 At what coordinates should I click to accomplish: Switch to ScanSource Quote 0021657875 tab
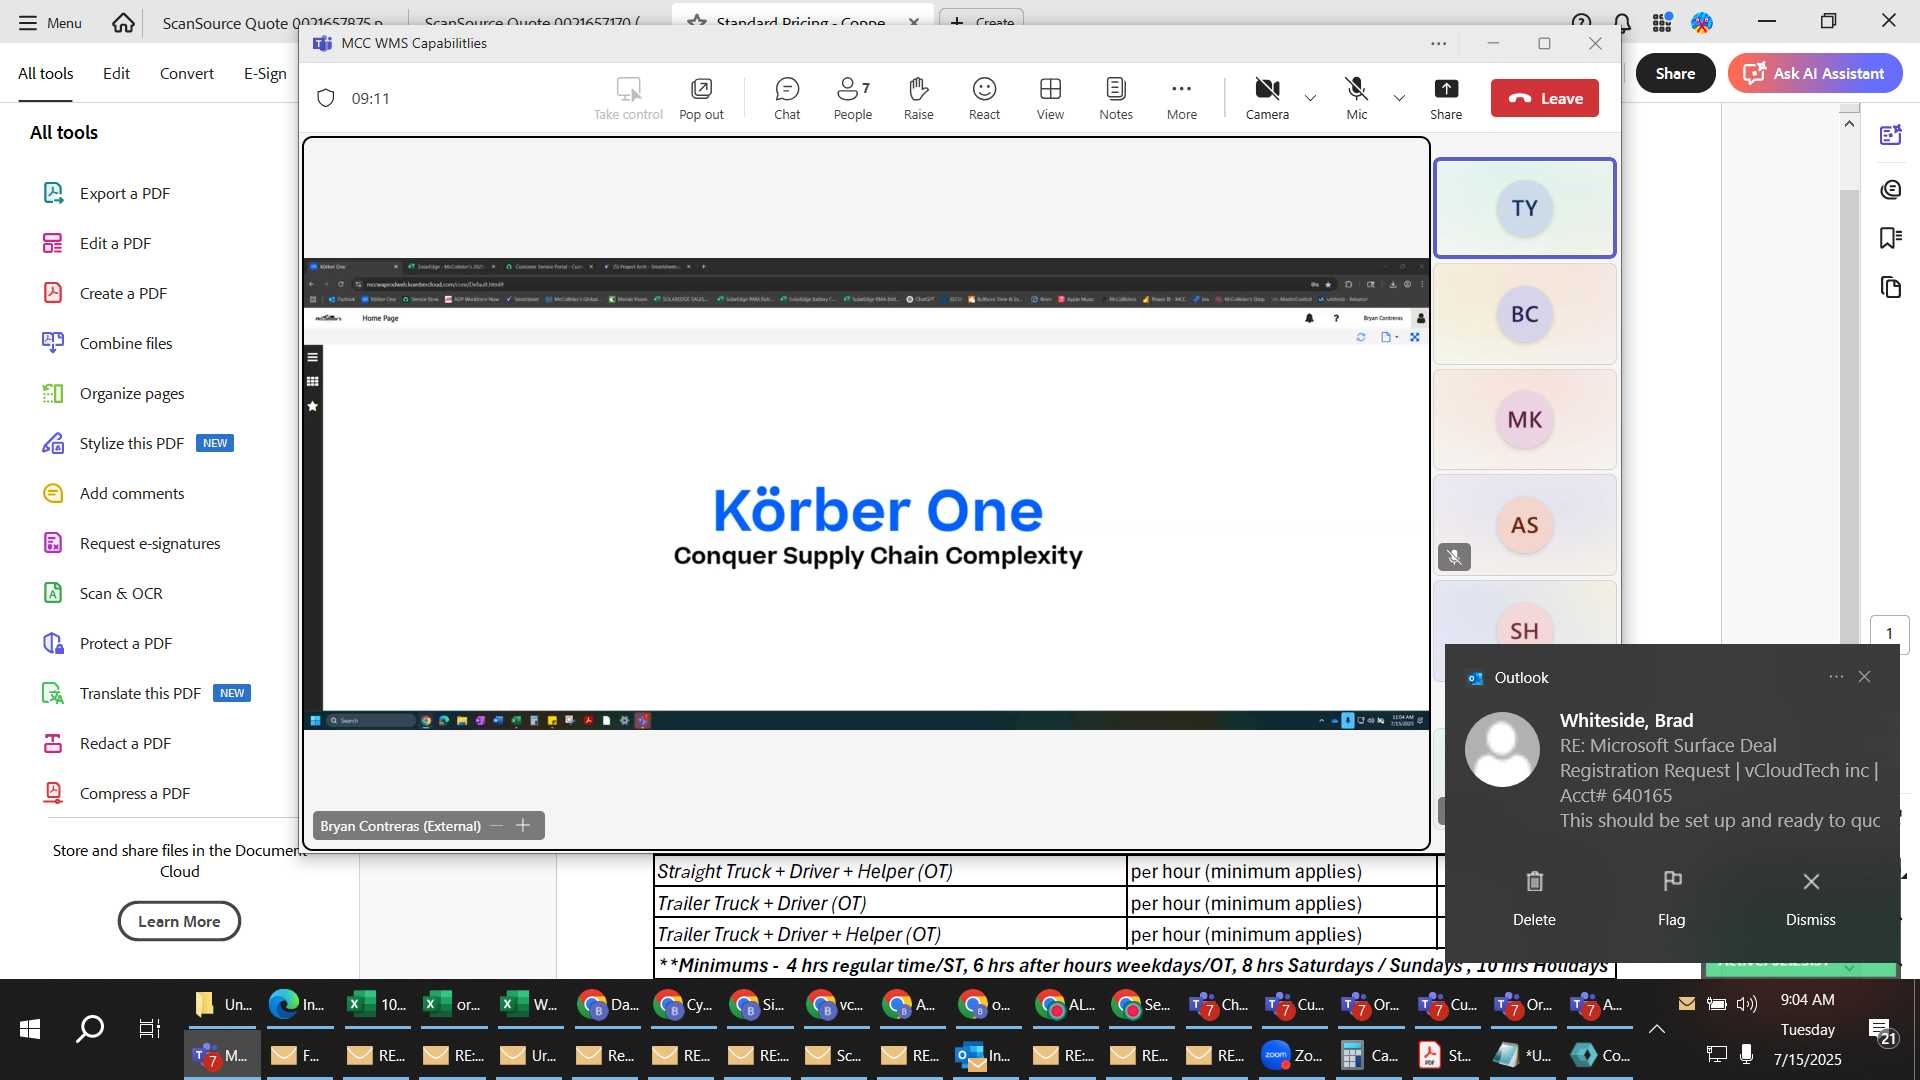click(x=272, y=22)
